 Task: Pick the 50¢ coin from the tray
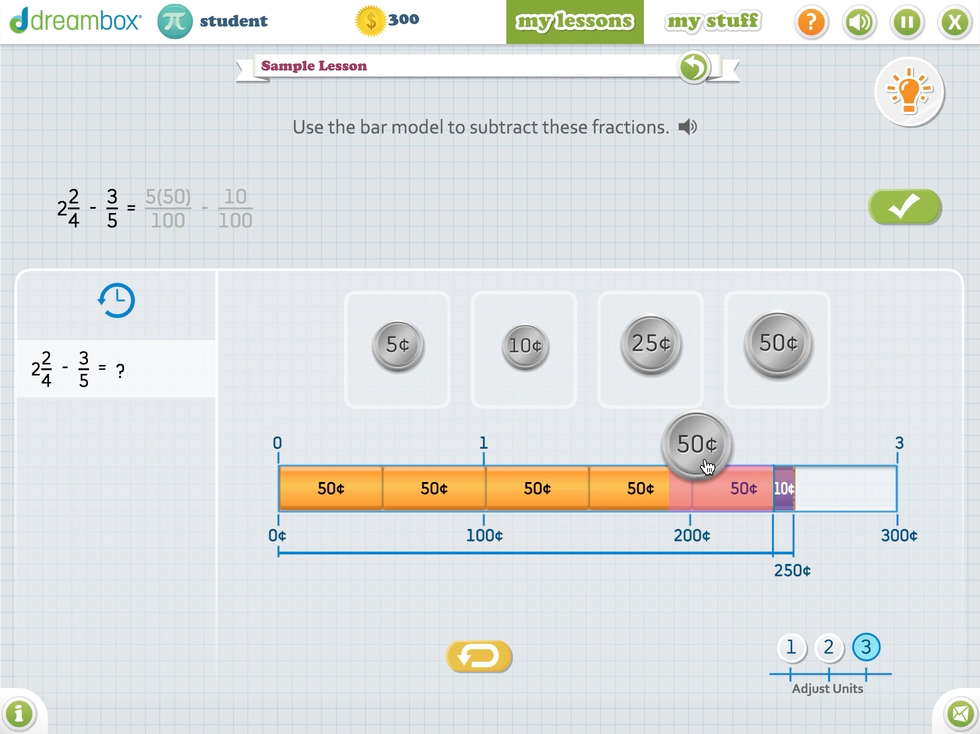pos(778,343)
